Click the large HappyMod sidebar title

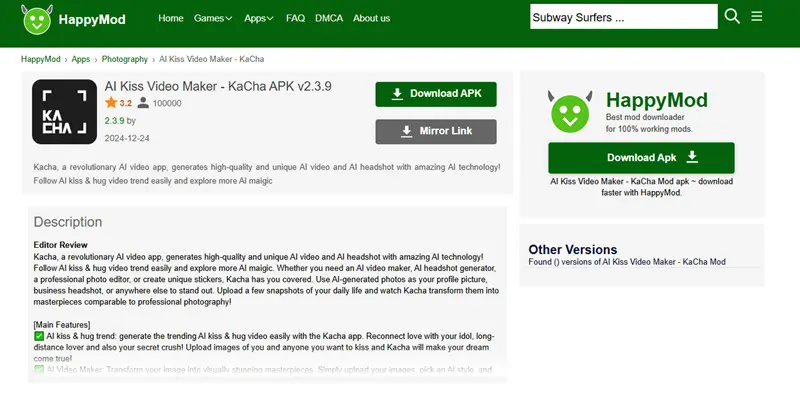657,100
